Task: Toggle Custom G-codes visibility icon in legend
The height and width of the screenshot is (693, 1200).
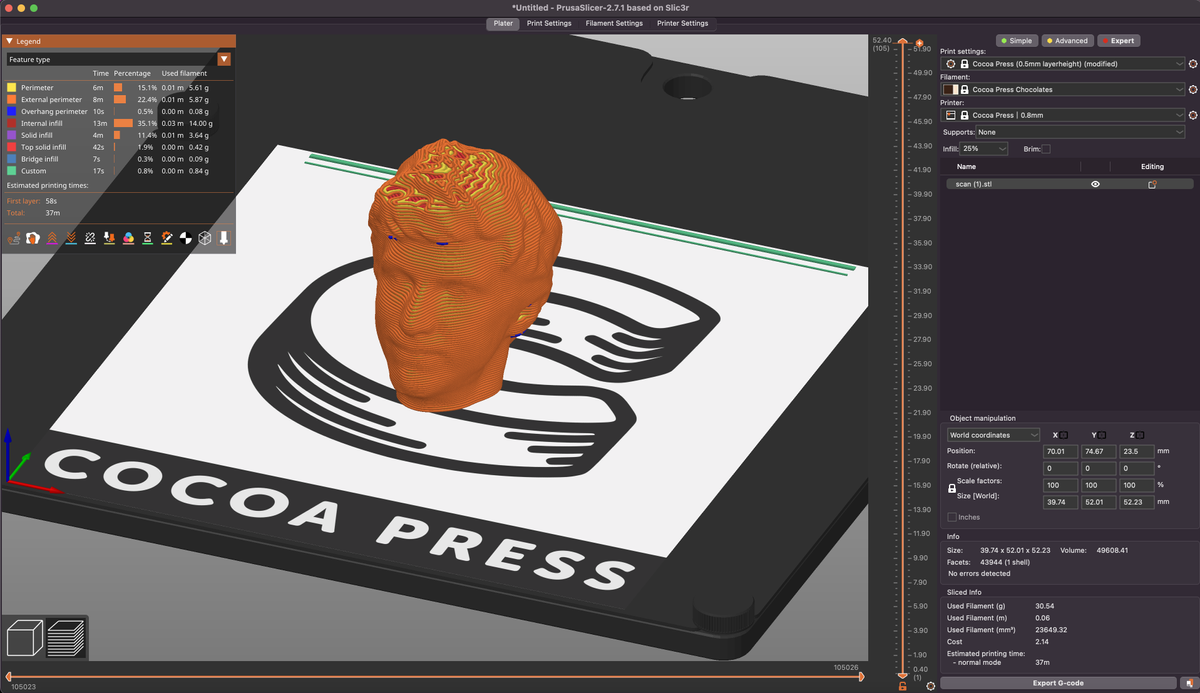Action: click(166, 238)
